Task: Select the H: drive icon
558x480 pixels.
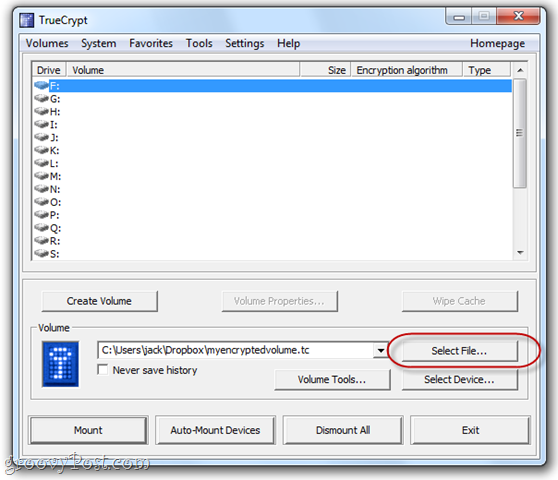Action: [x=41, y=111]
